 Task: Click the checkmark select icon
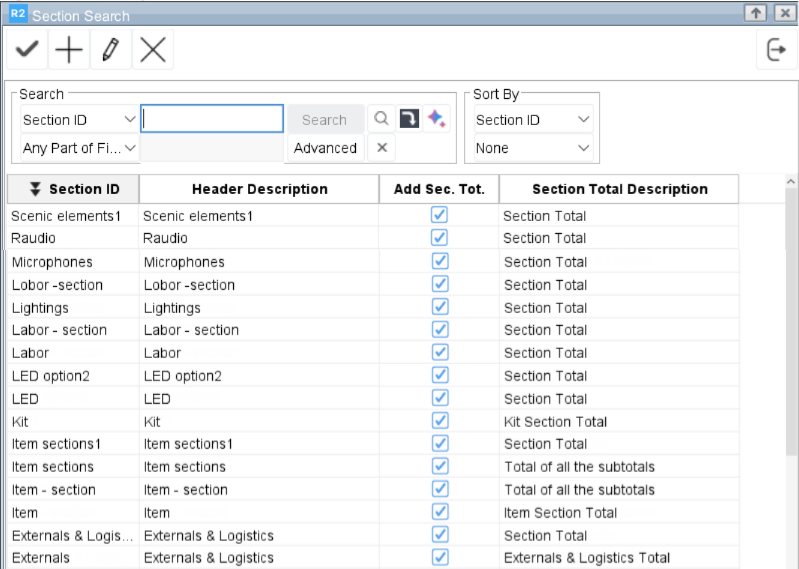pyautogui.click(x=26, y=50)
